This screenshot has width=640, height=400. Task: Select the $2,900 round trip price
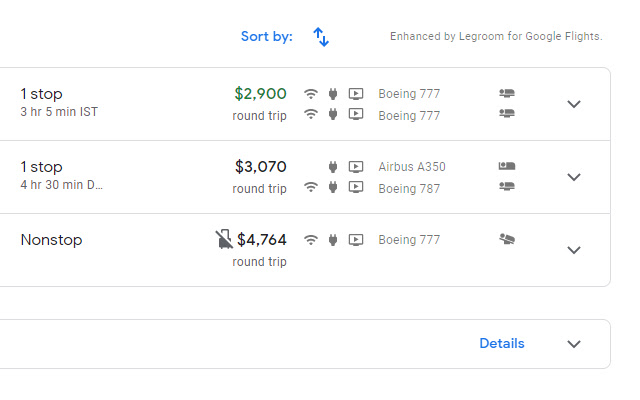[260, 94]
